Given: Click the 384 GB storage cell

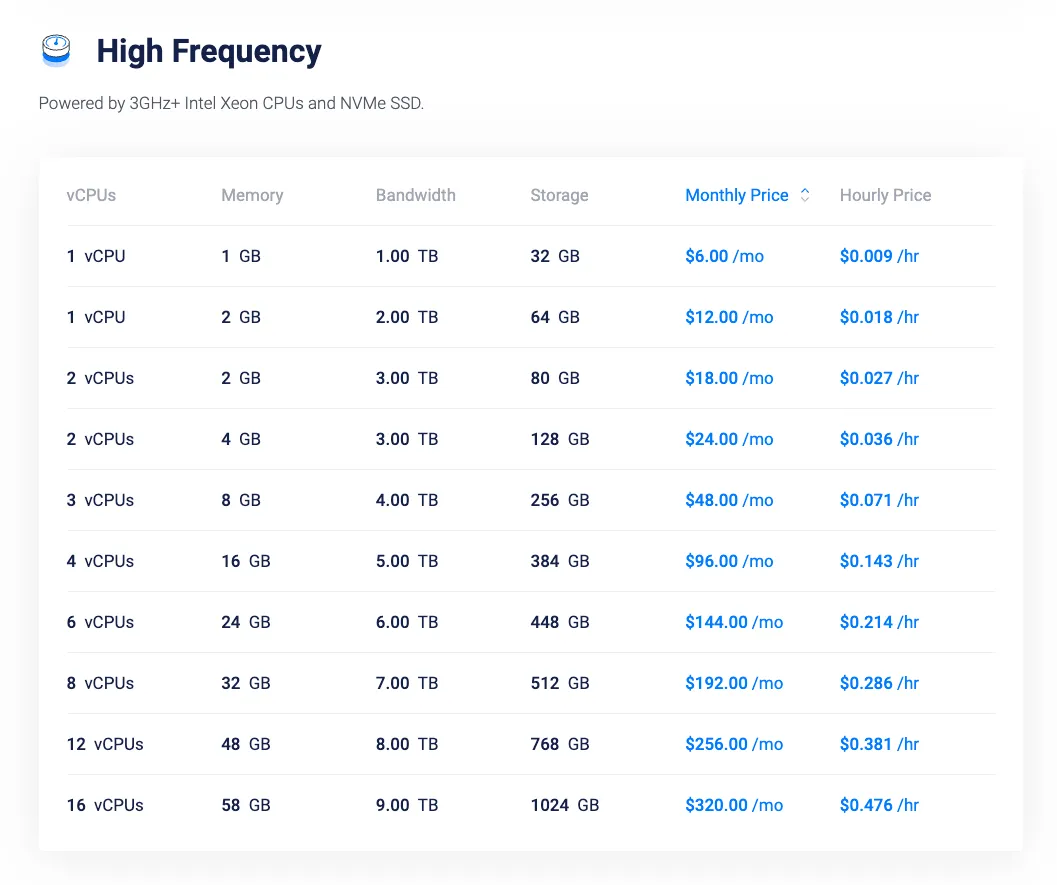Looking at the screenshot, I should click(560, 561).
